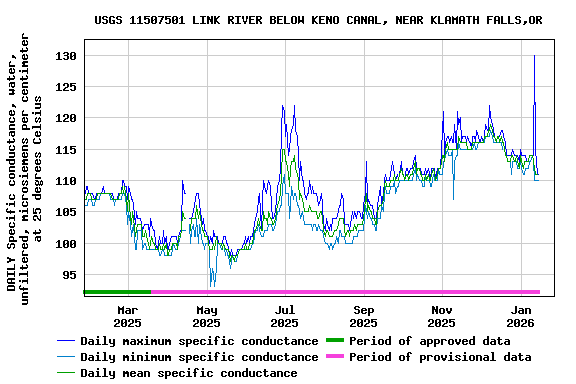Click the 'Jul 2025' x-axis label
The image size is (576, 384).
pos(285,316)
